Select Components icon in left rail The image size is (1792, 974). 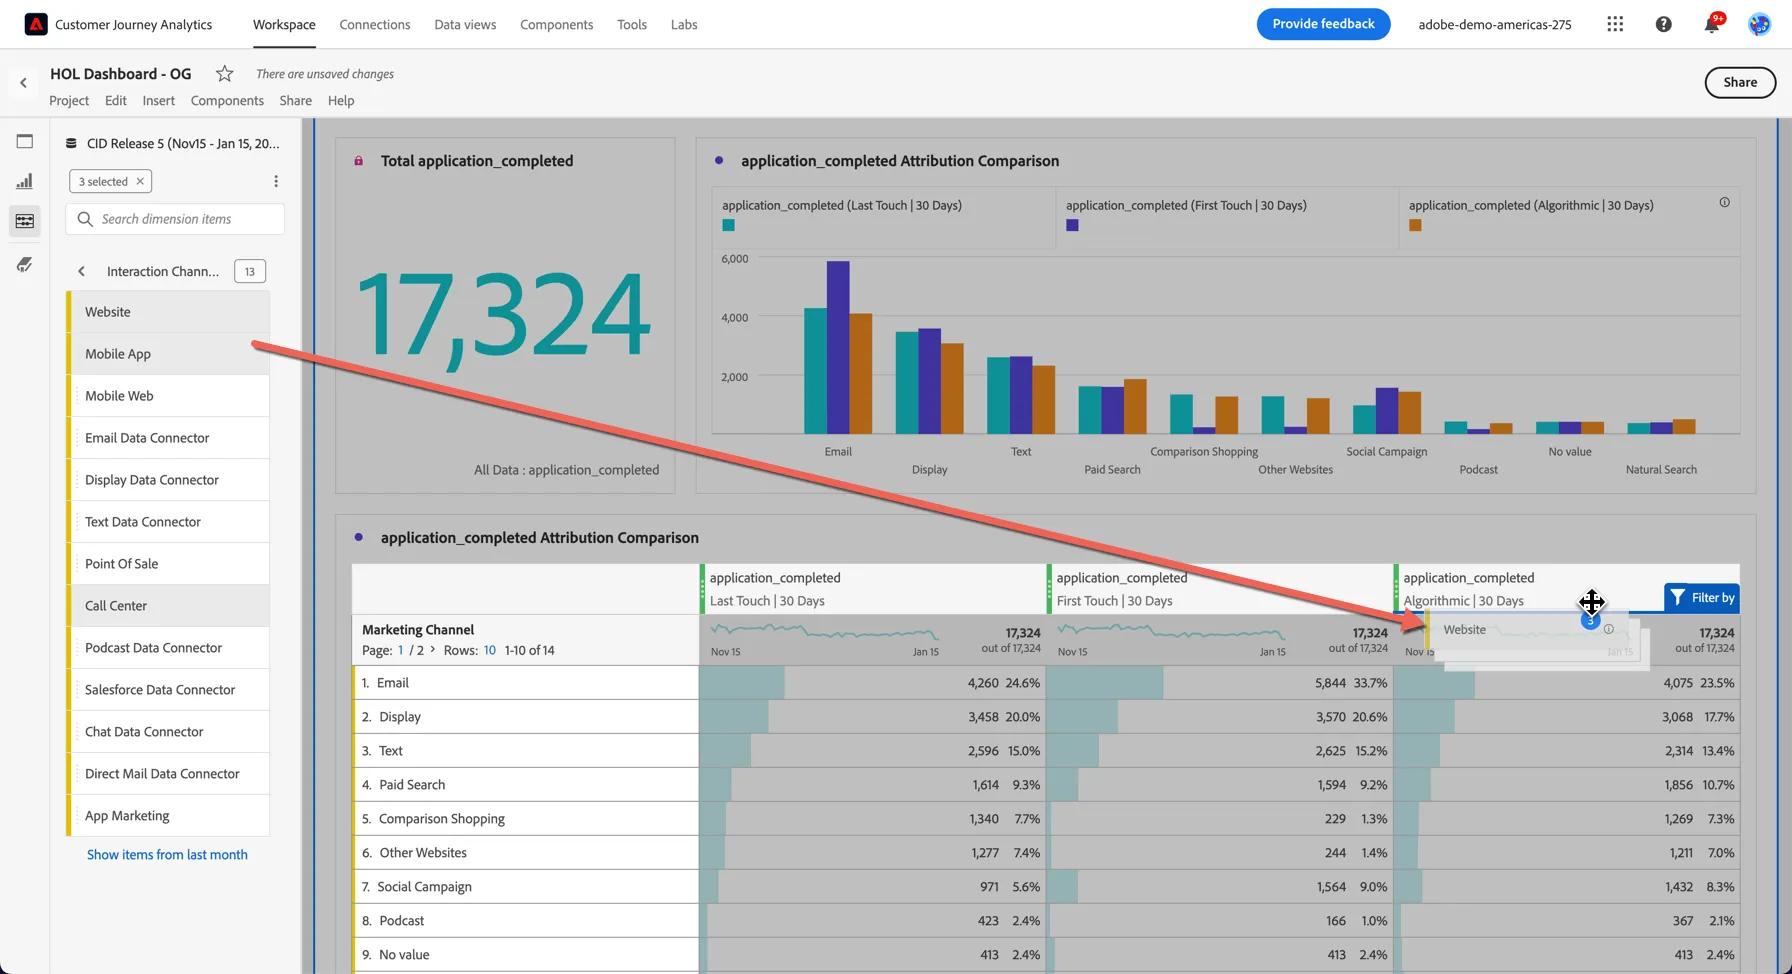(x=25, y=221)
